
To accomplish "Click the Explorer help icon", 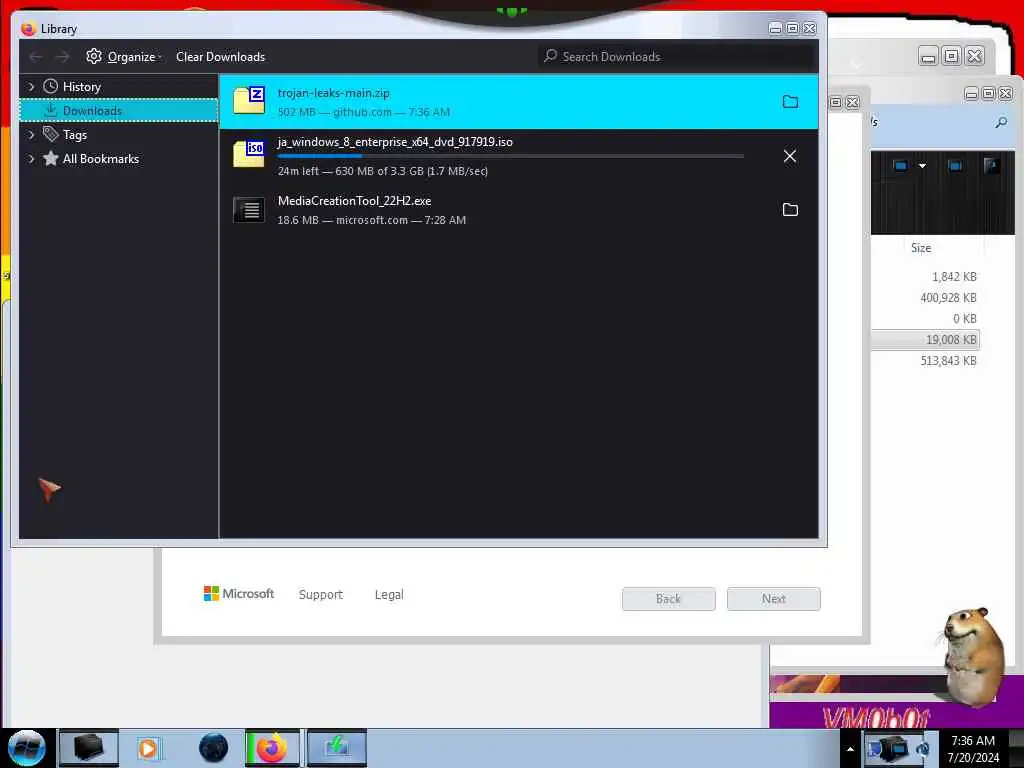I will (991, 166).
